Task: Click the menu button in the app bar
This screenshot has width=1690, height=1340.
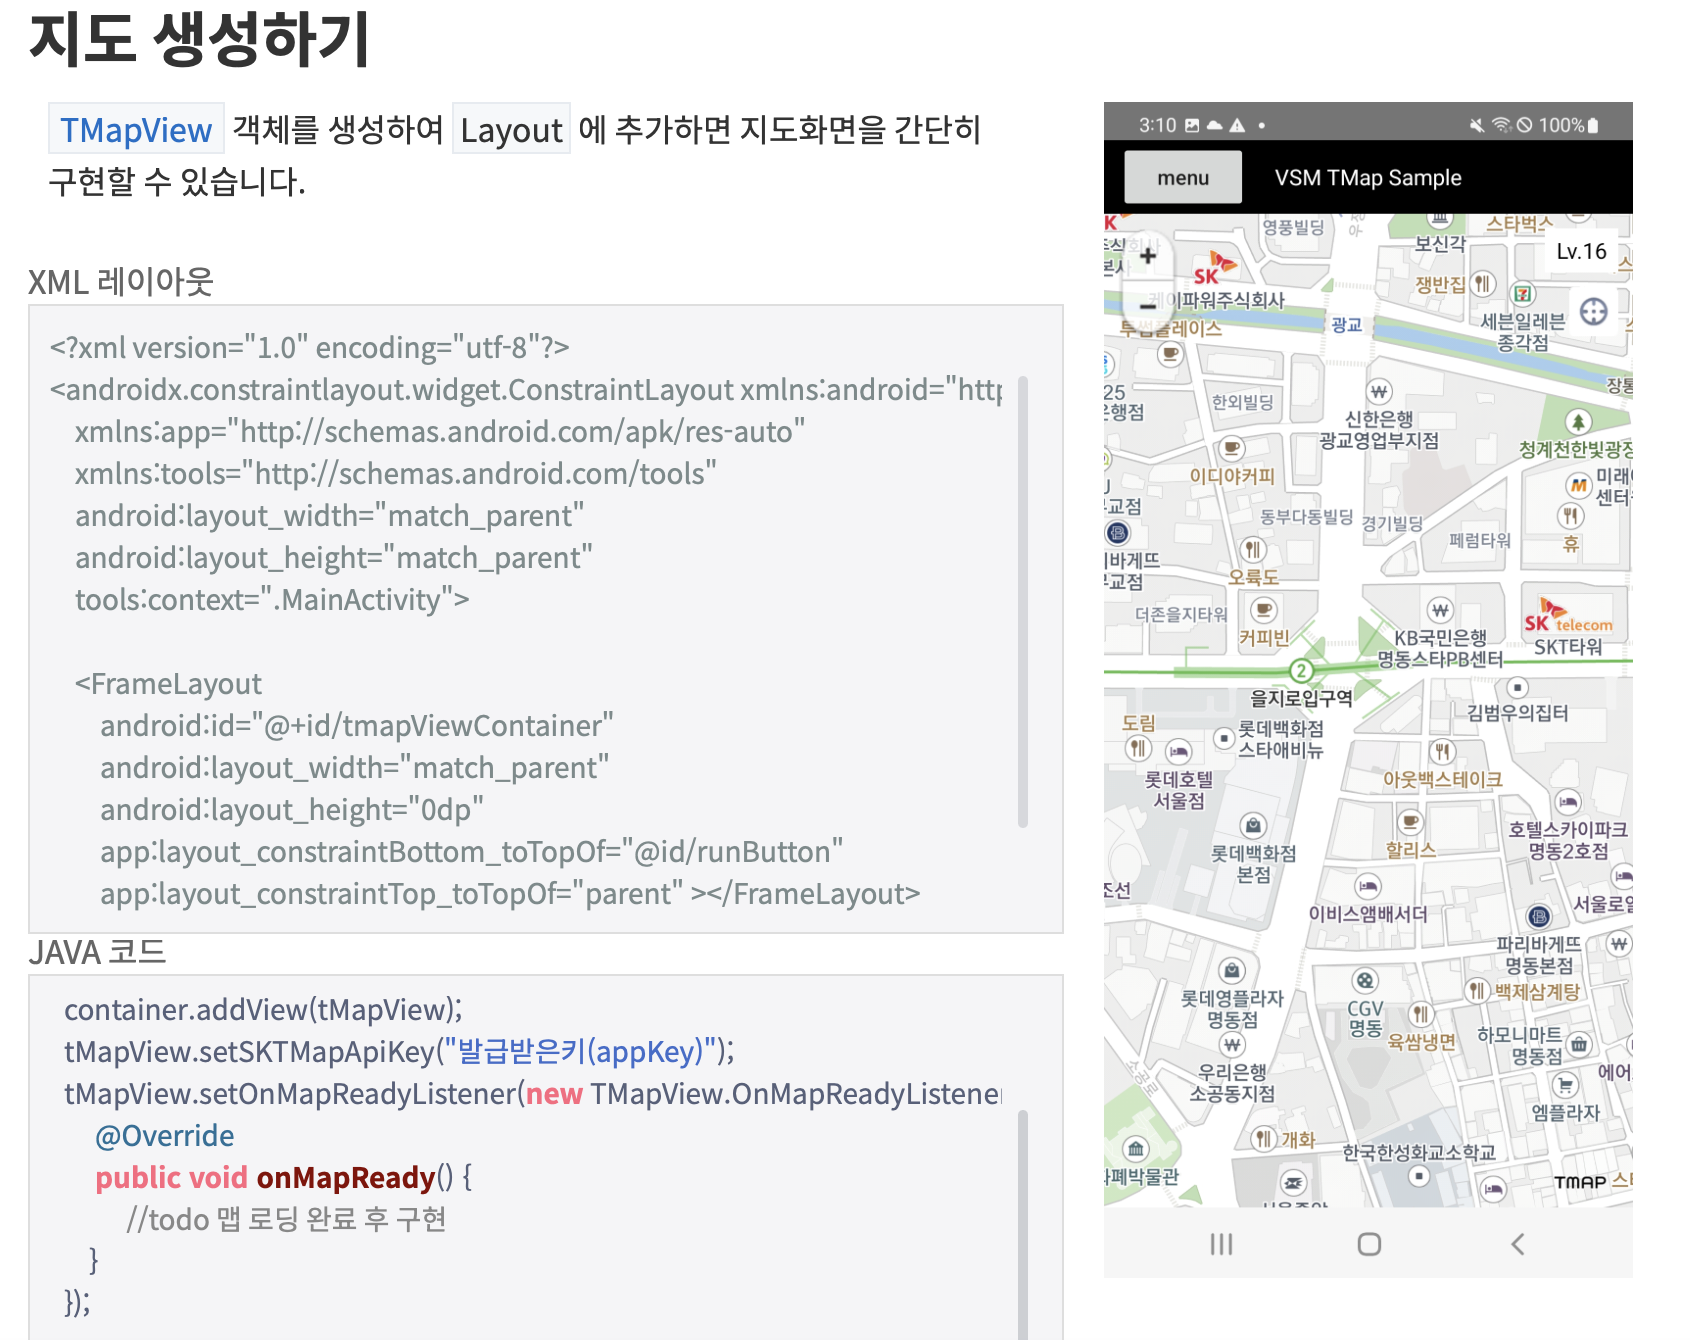Action: click(x=1183, y=177)
